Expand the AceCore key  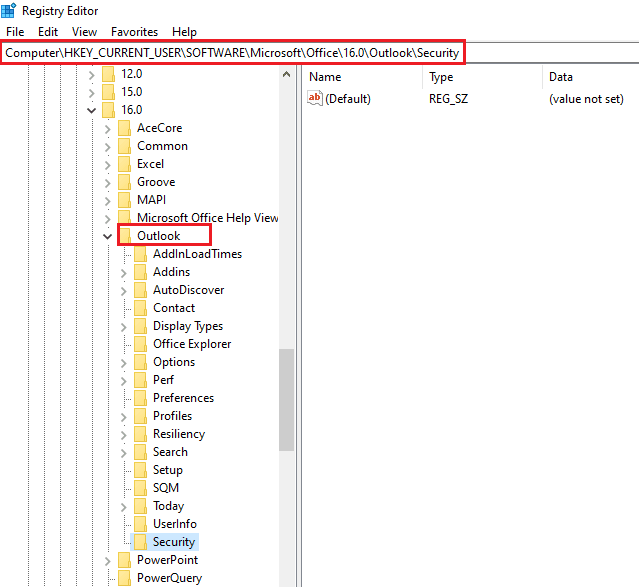pyautogui.click(x=108, y=129)
